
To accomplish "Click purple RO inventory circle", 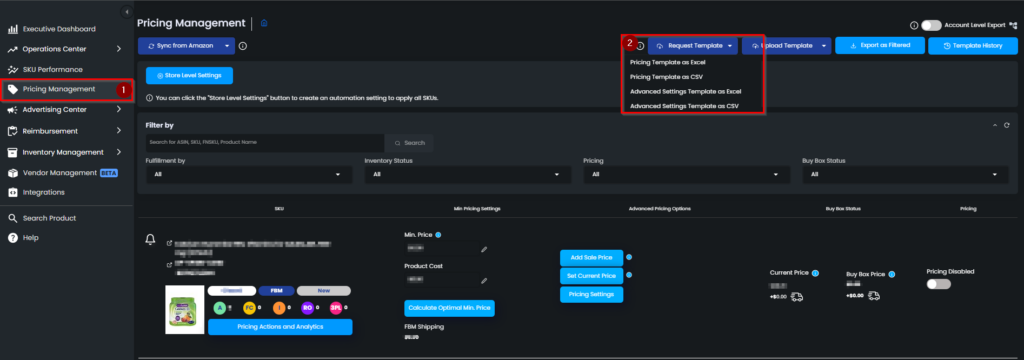I will (308, 307).
